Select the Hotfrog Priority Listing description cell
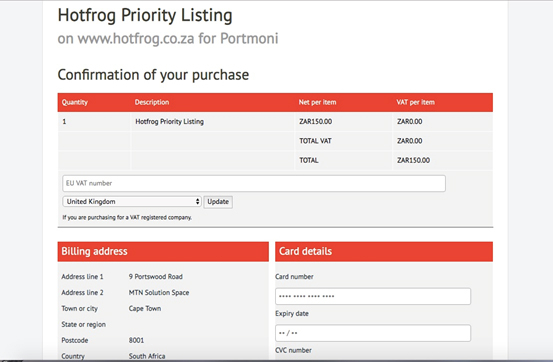 (170, 122)
